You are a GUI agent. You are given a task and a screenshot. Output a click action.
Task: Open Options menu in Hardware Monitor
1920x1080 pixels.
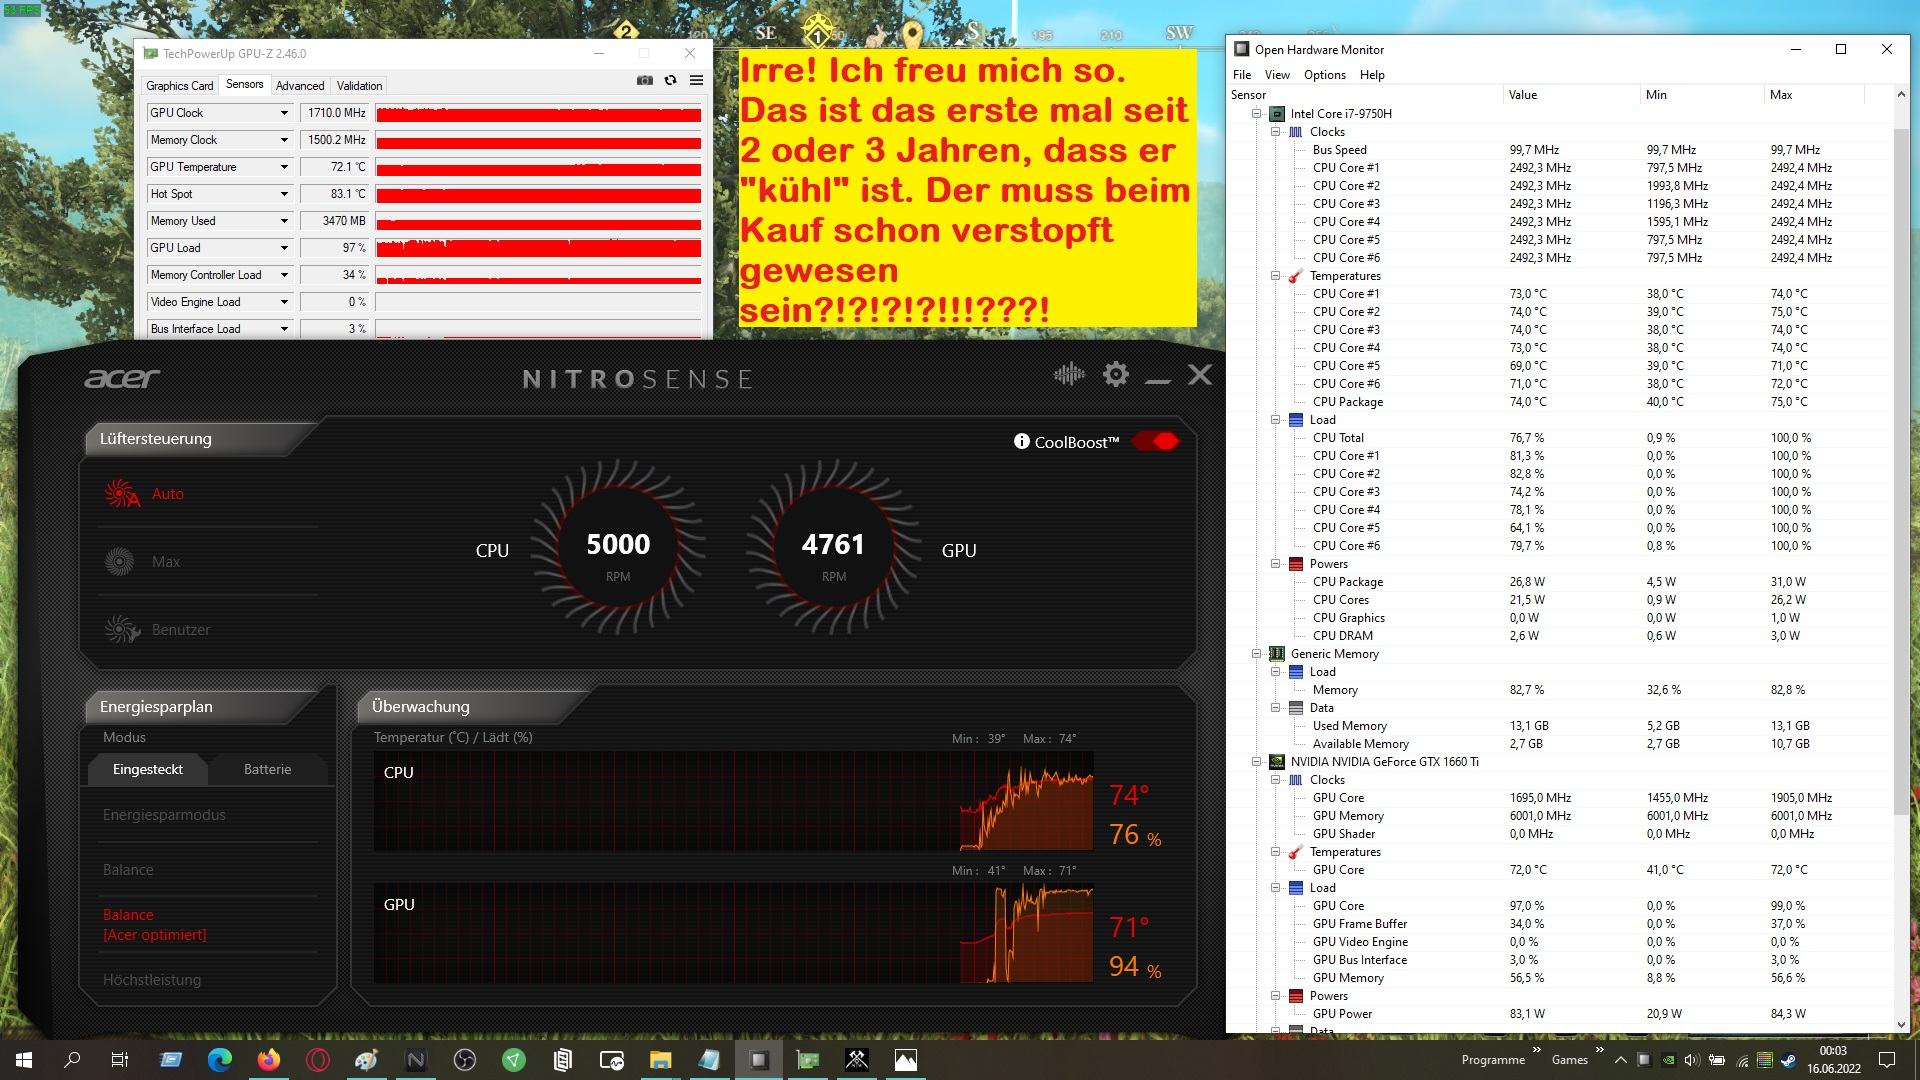coord(1325,75)
